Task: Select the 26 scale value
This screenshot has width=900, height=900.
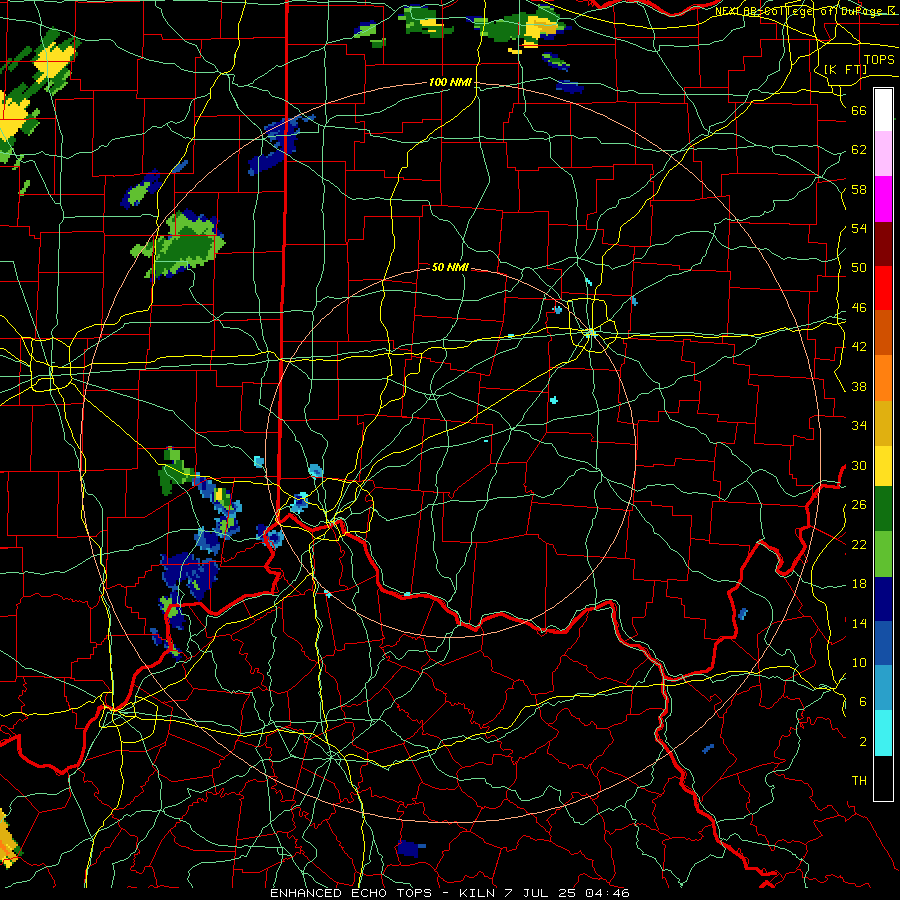Action: pyautogui.click(x=859, y=505)
